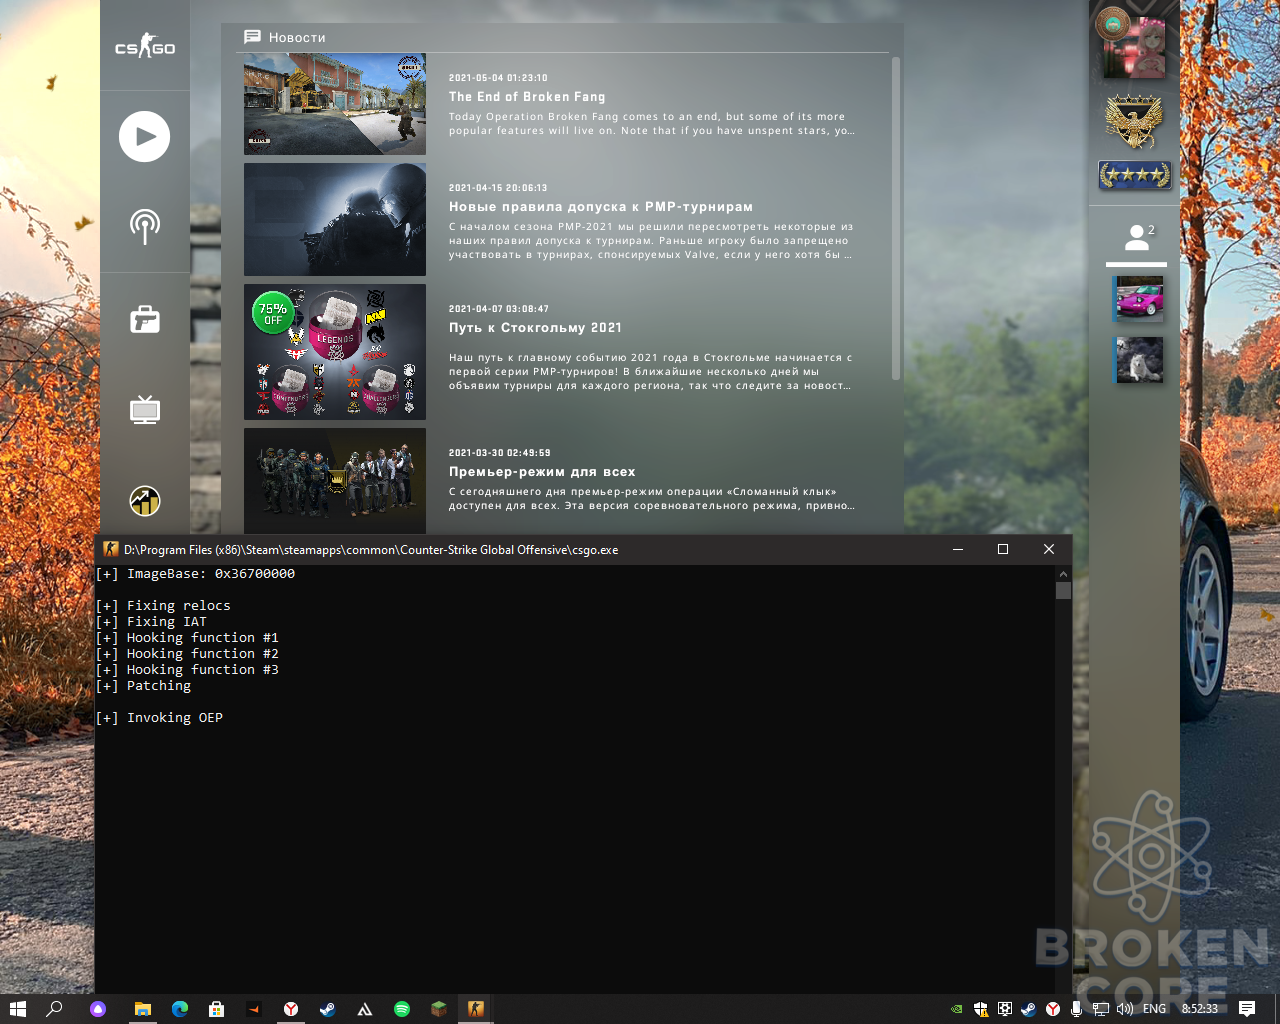Click the golden eagle rank badge
The image size is (1280, 1024).
click(x=1134, y=121)
